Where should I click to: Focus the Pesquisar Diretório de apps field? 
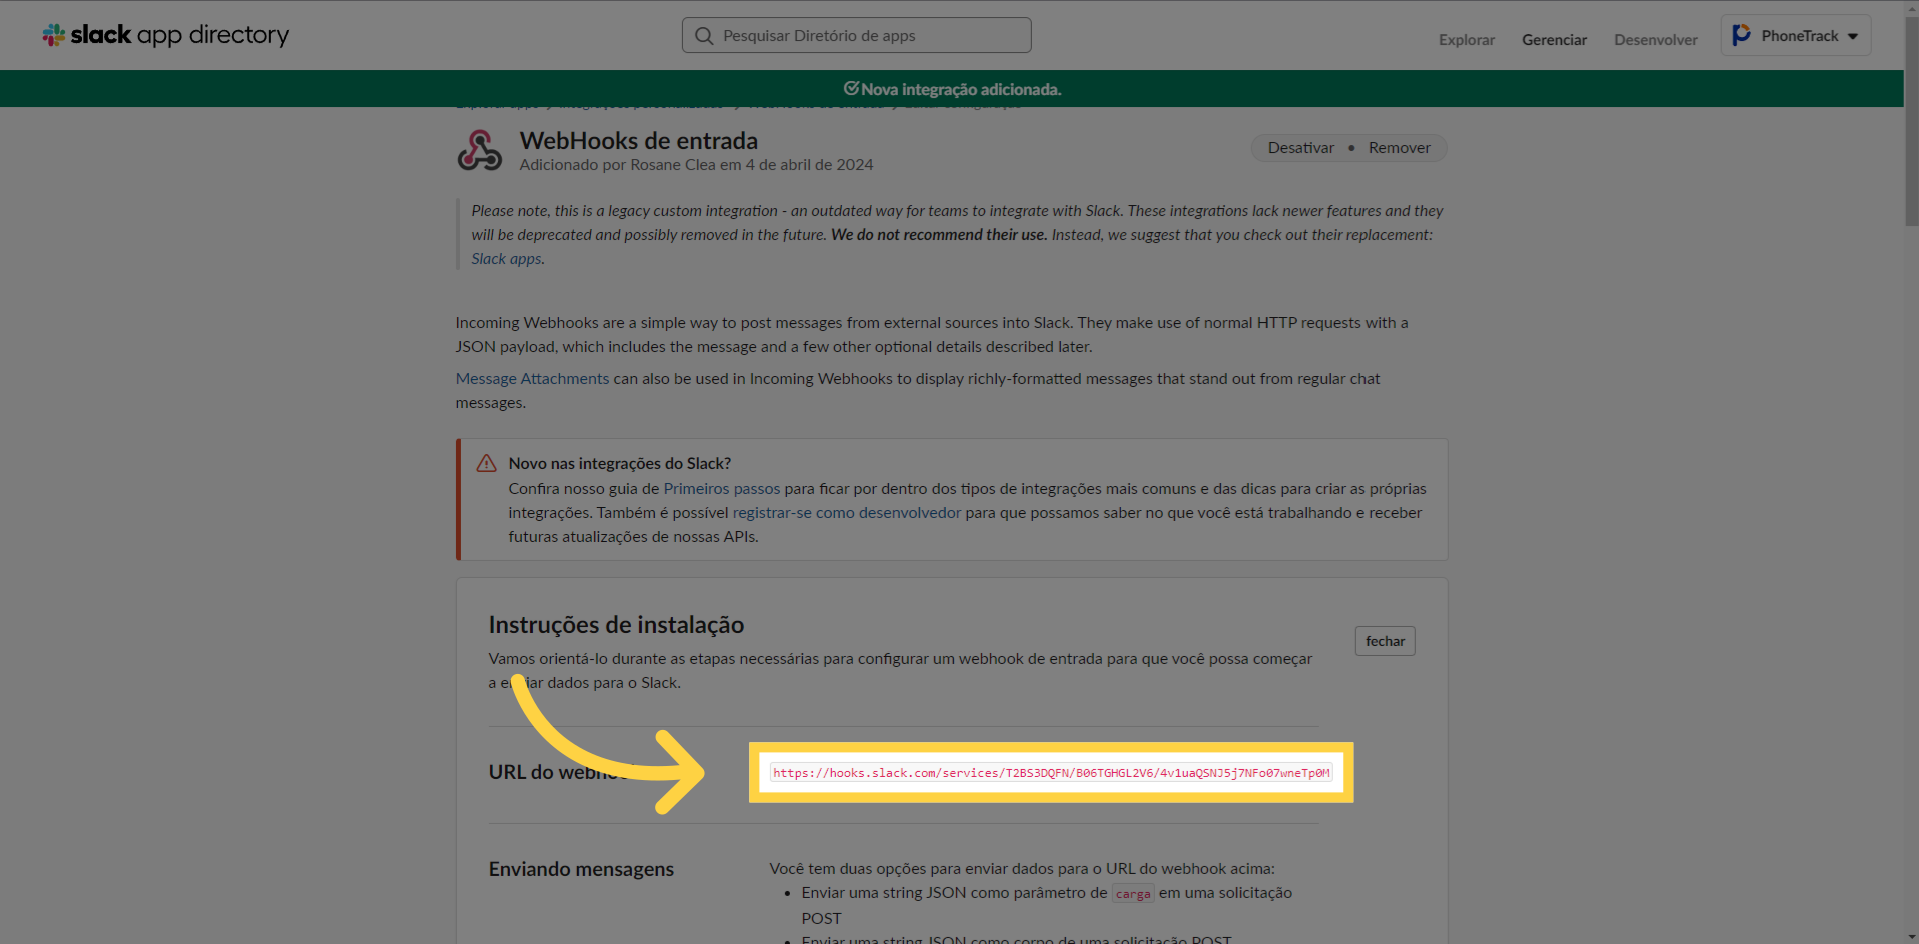(856, 35)
